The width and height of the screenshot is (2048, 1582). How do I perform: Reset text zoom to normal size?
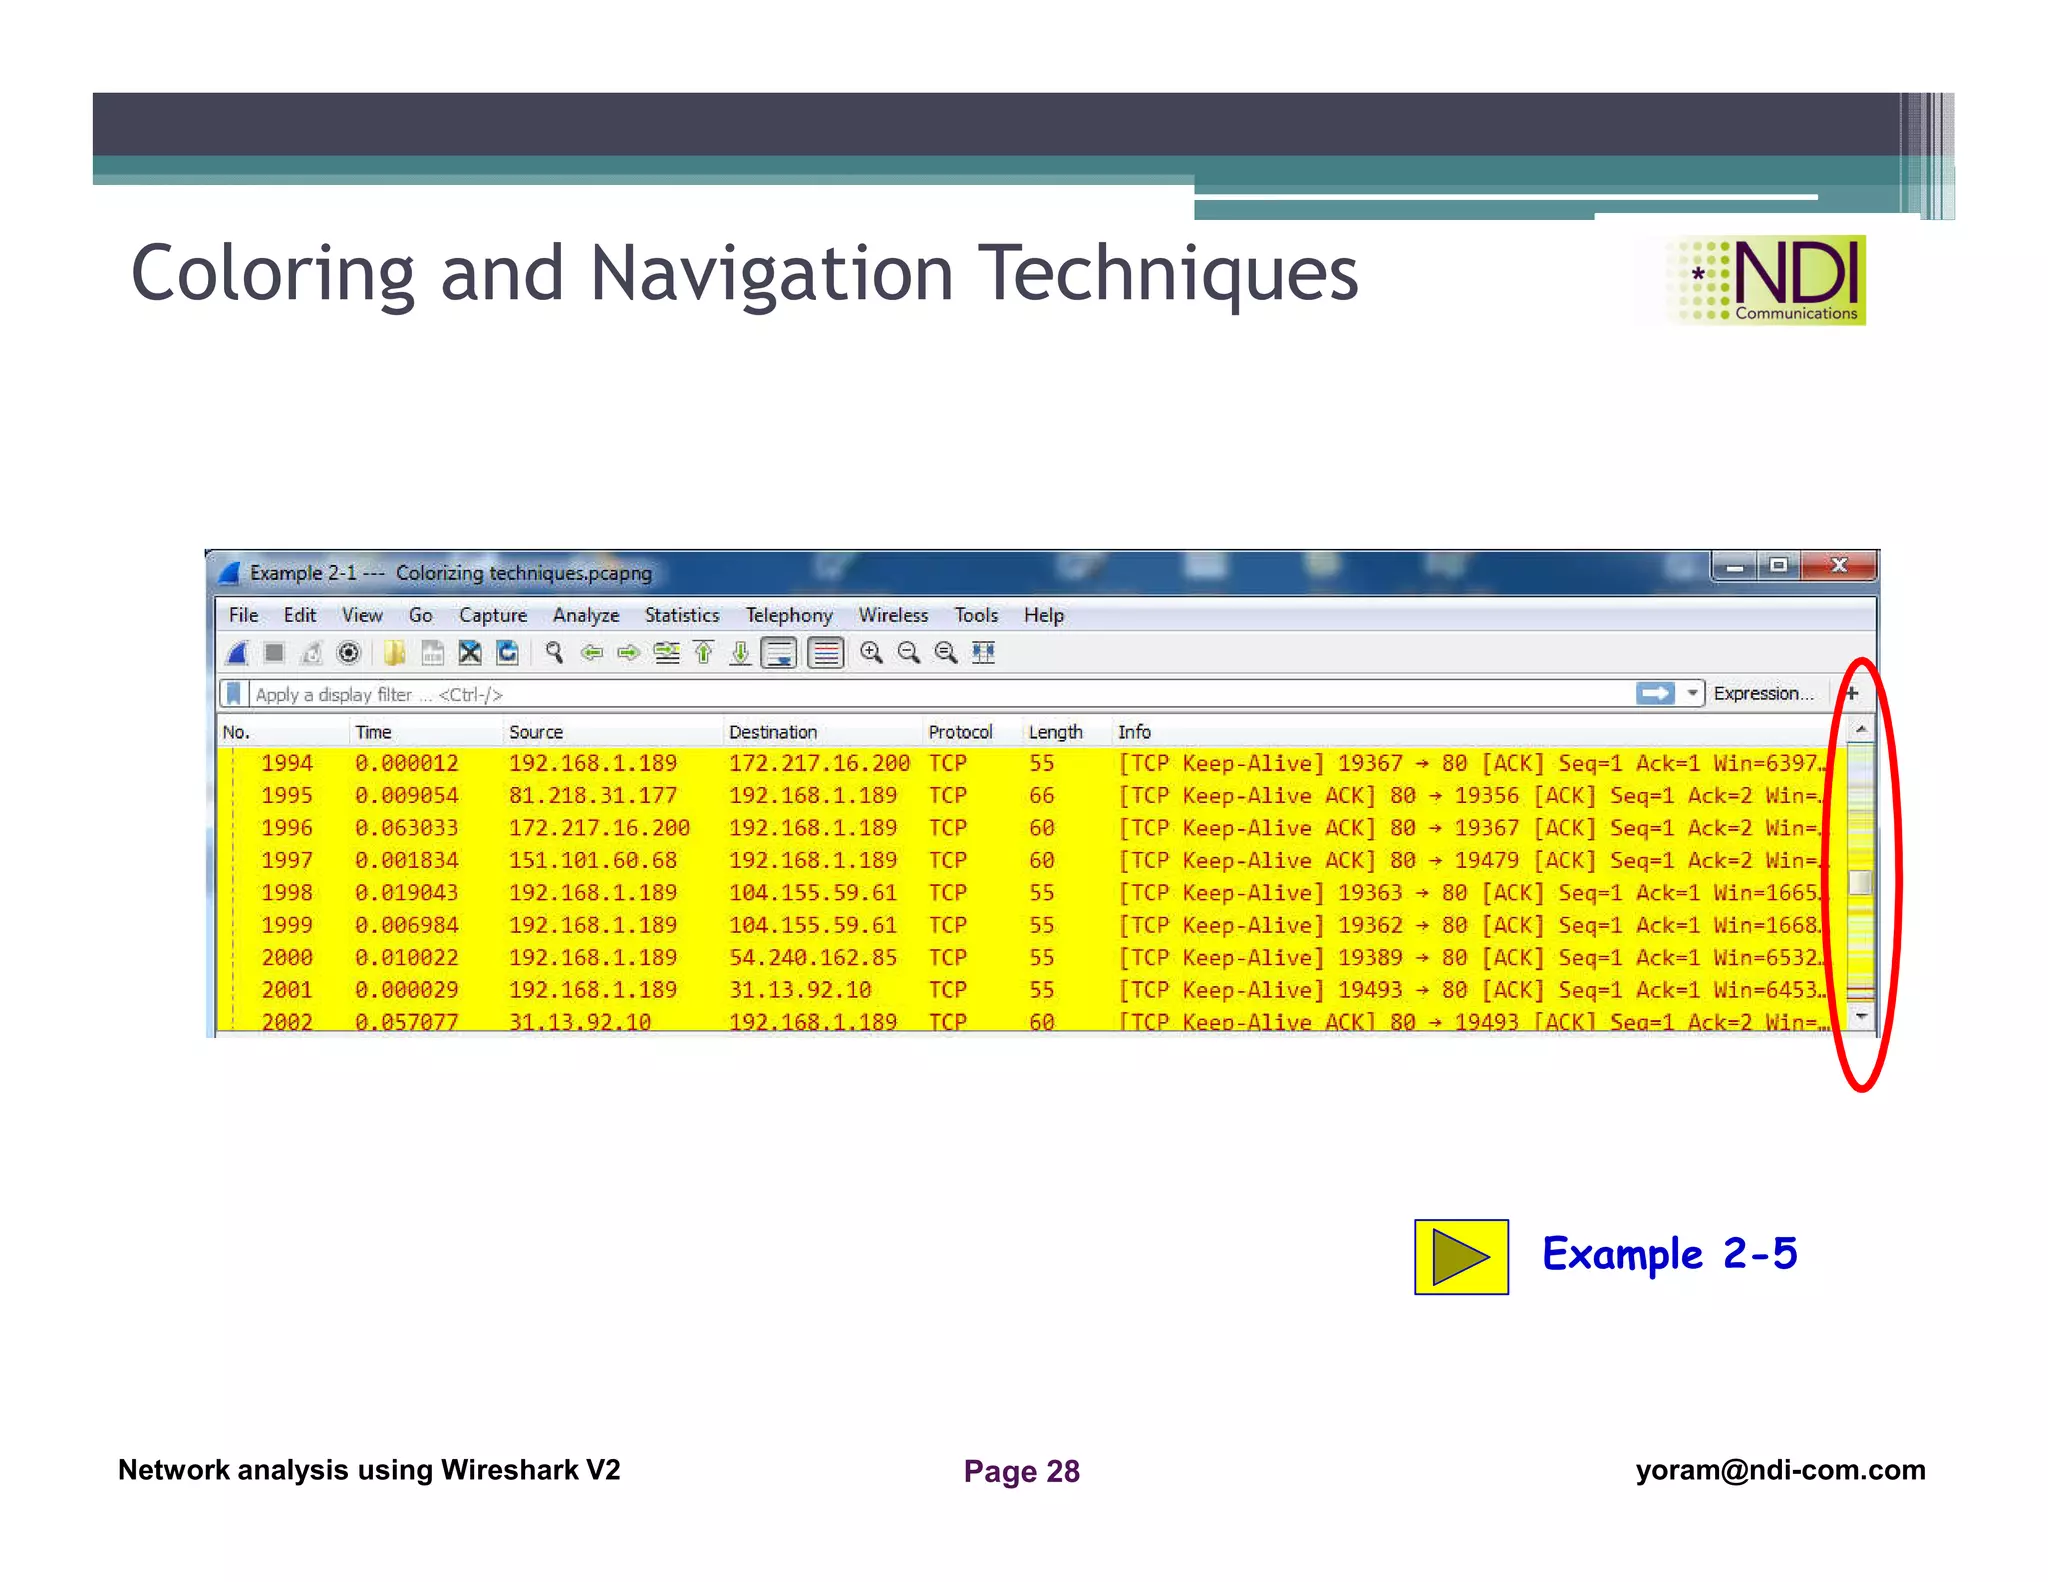[x=945, y=653]
